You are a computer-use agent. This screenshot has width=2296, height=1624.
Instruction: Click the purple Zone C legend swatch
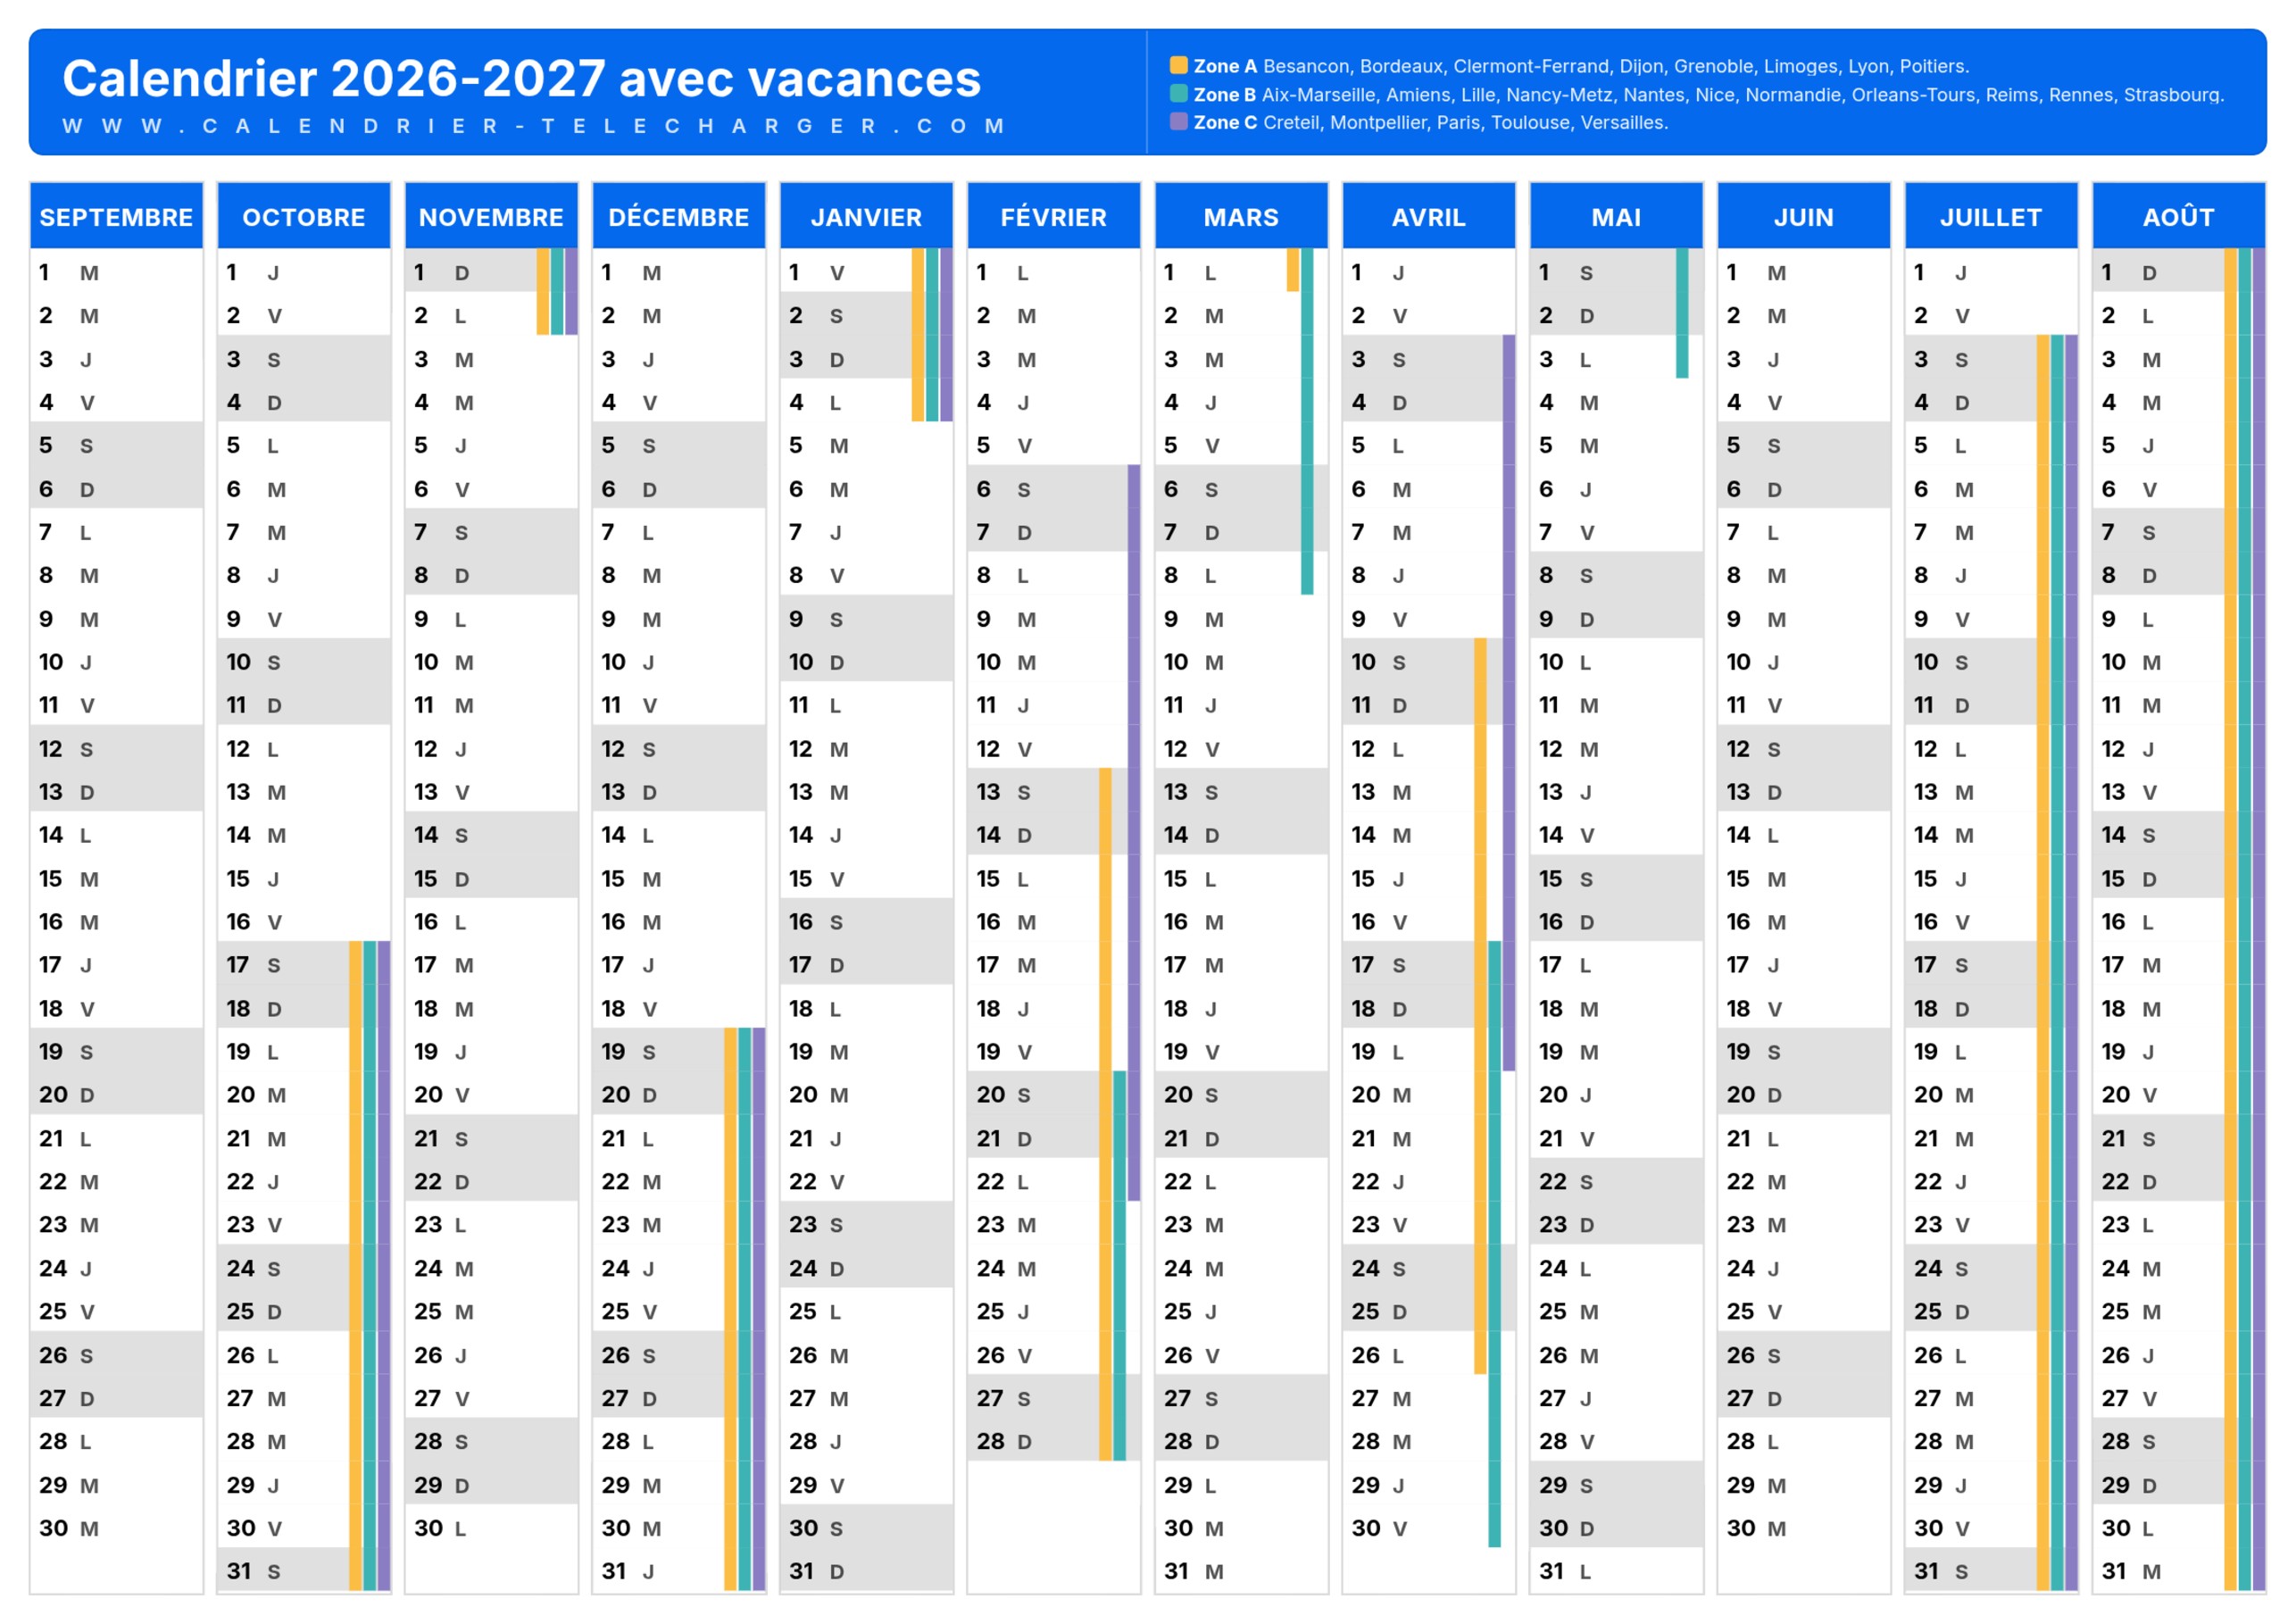(1178, 122)
